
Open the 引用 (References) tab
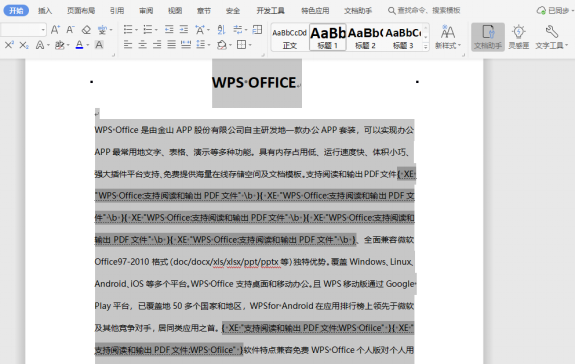pos(117,11)
